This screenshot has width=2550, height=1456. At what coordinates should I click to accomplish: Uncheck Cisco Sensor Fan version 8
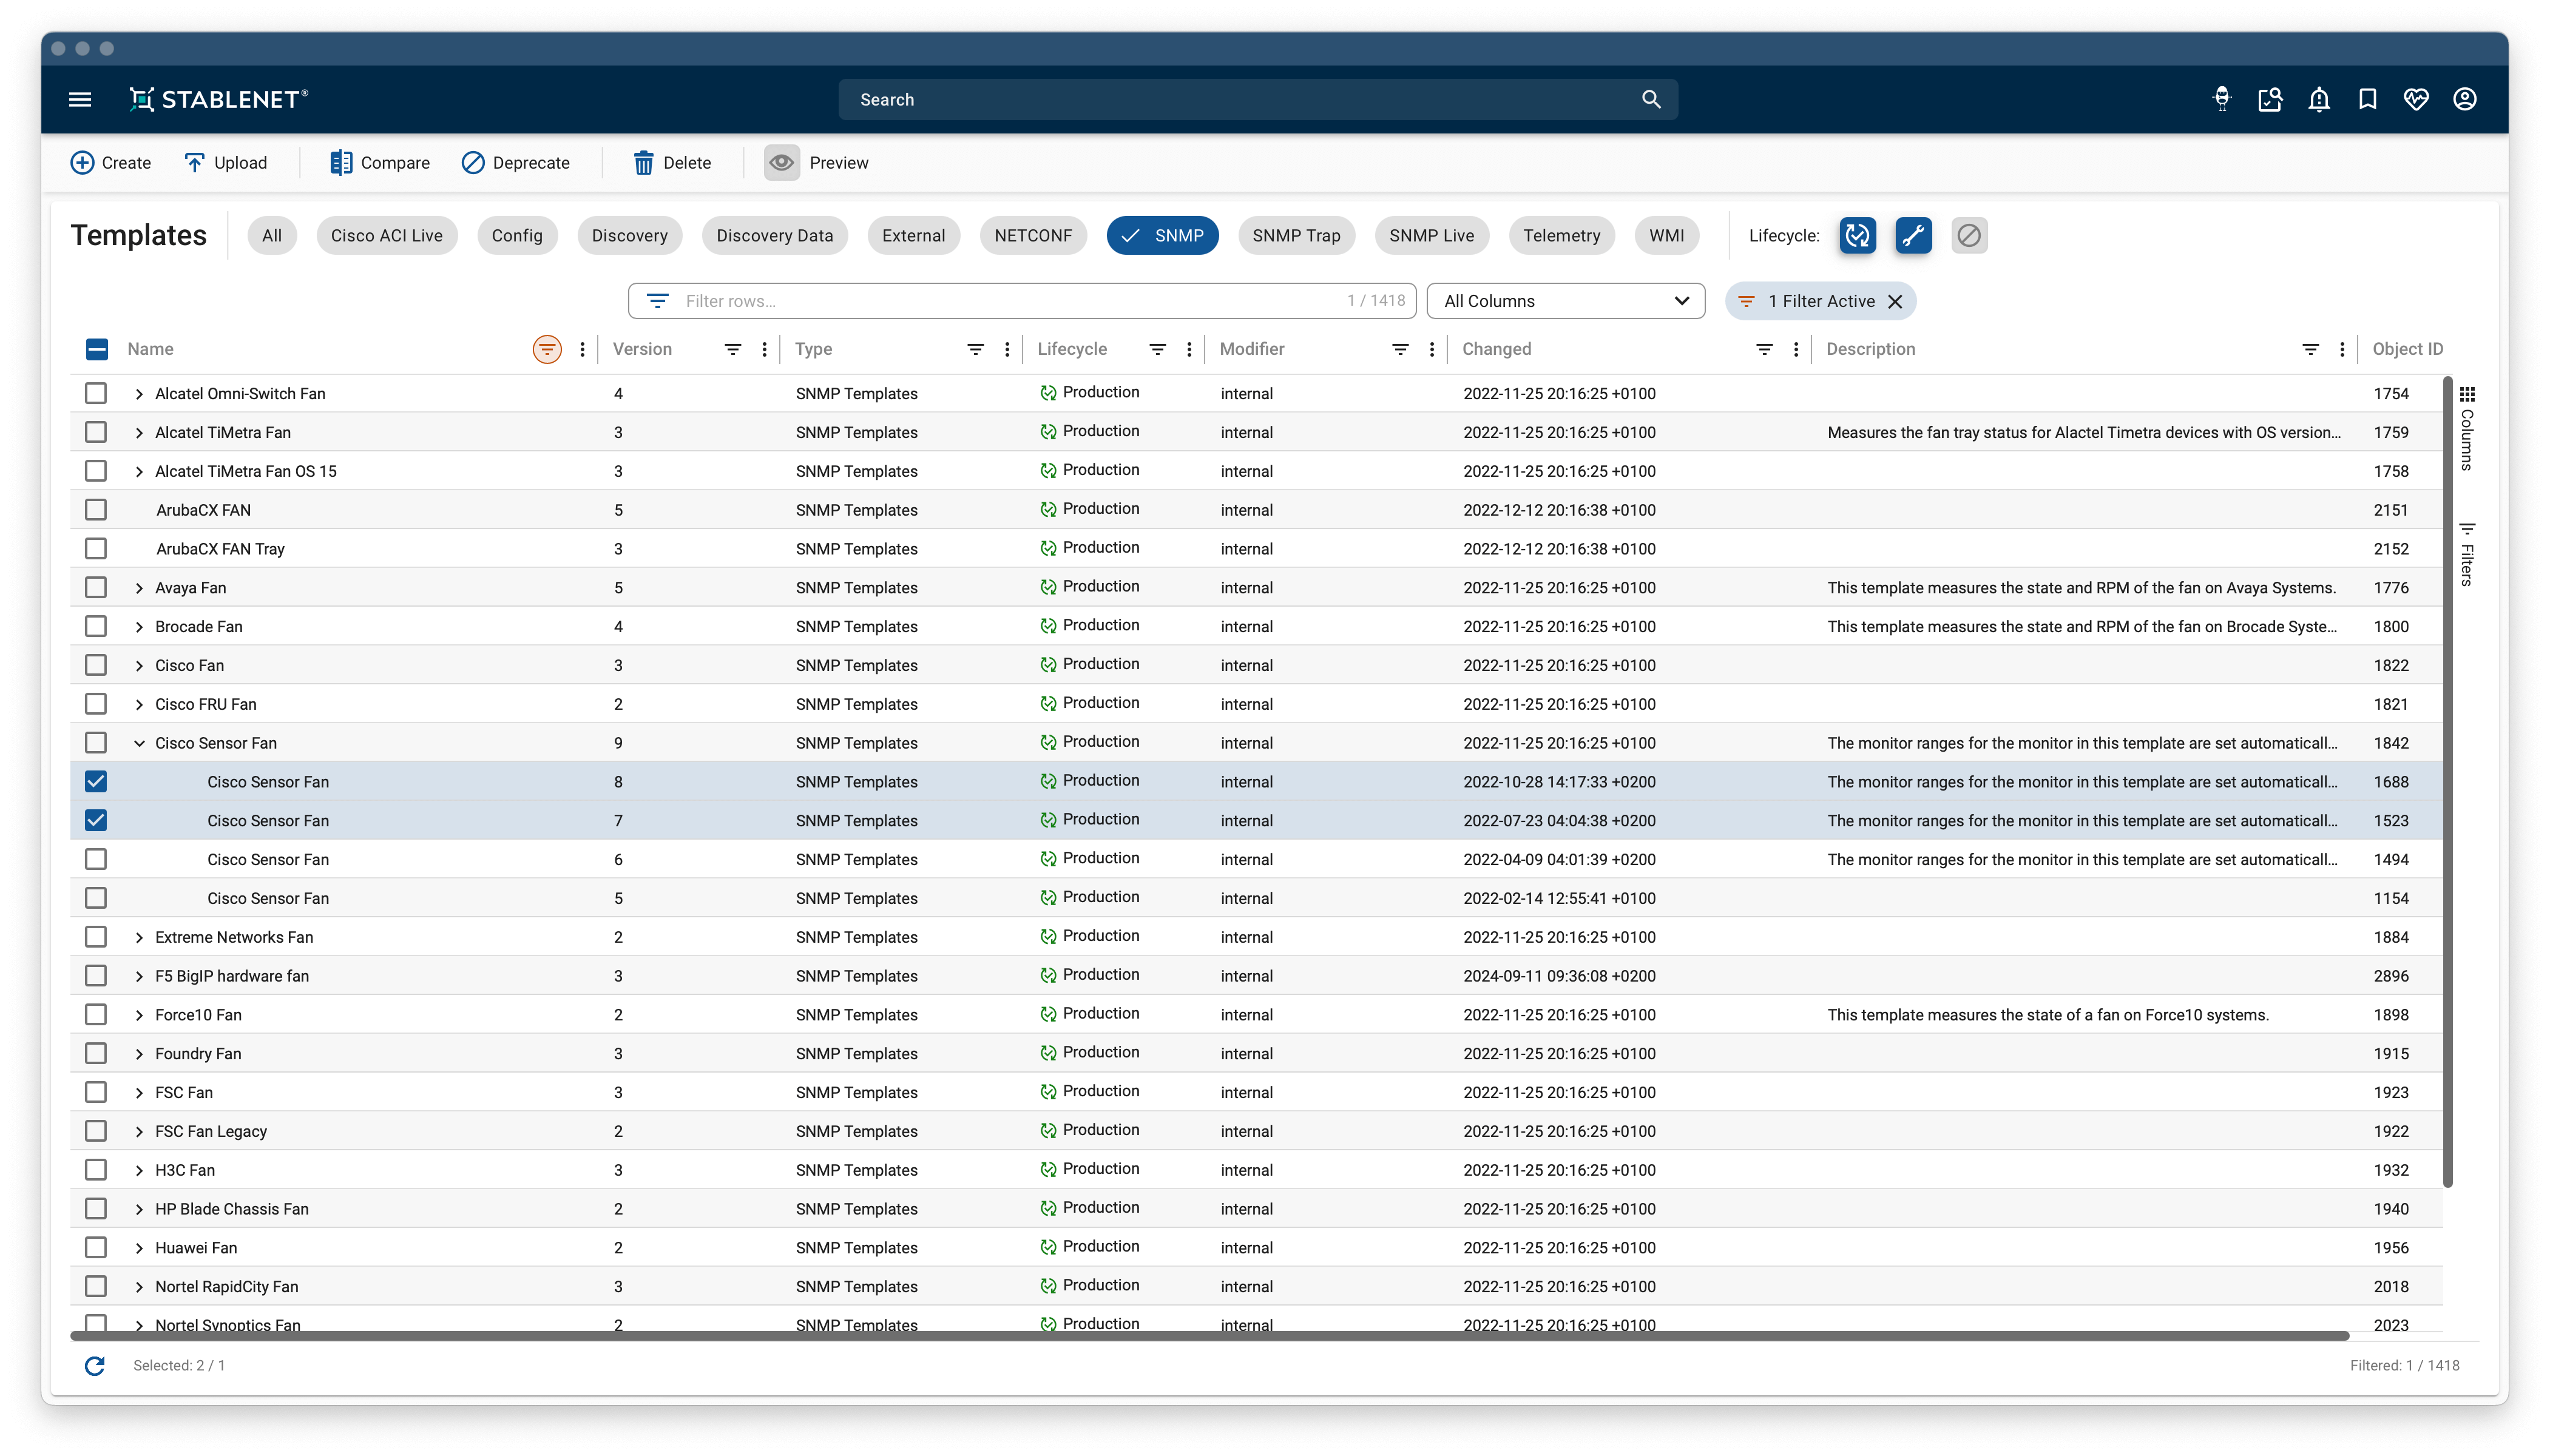(96, 781)
